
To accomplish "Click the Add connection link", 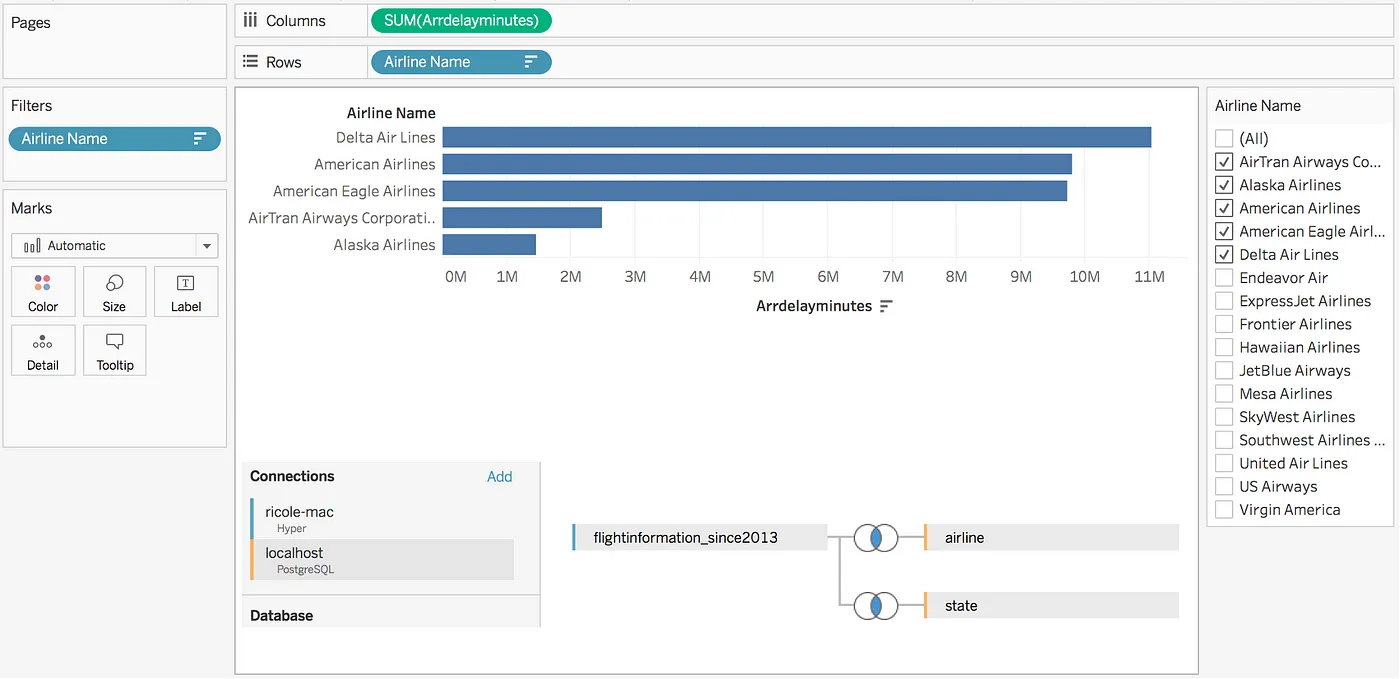I will point(499,477).
